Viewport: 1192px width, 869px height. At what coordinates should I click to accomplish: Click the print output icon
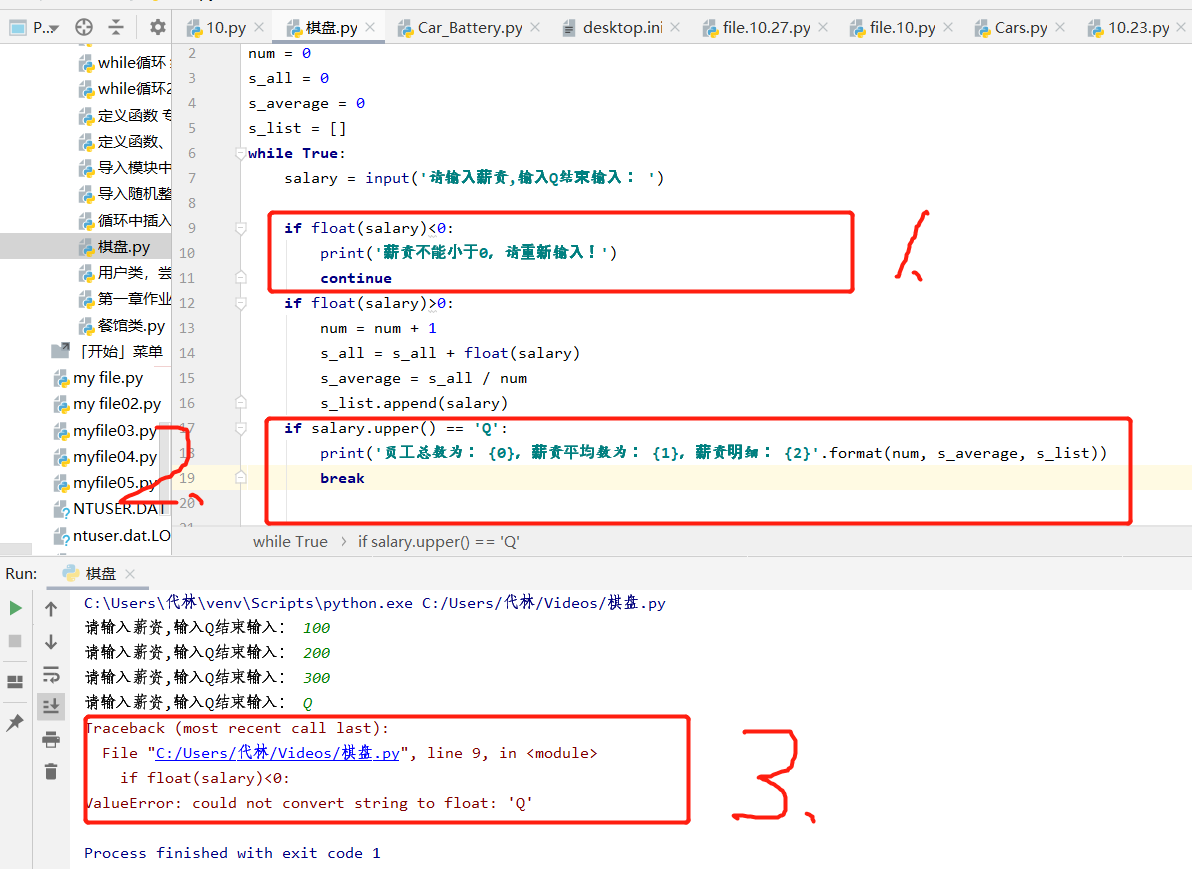pyautogui.click(x=51, y=739)
